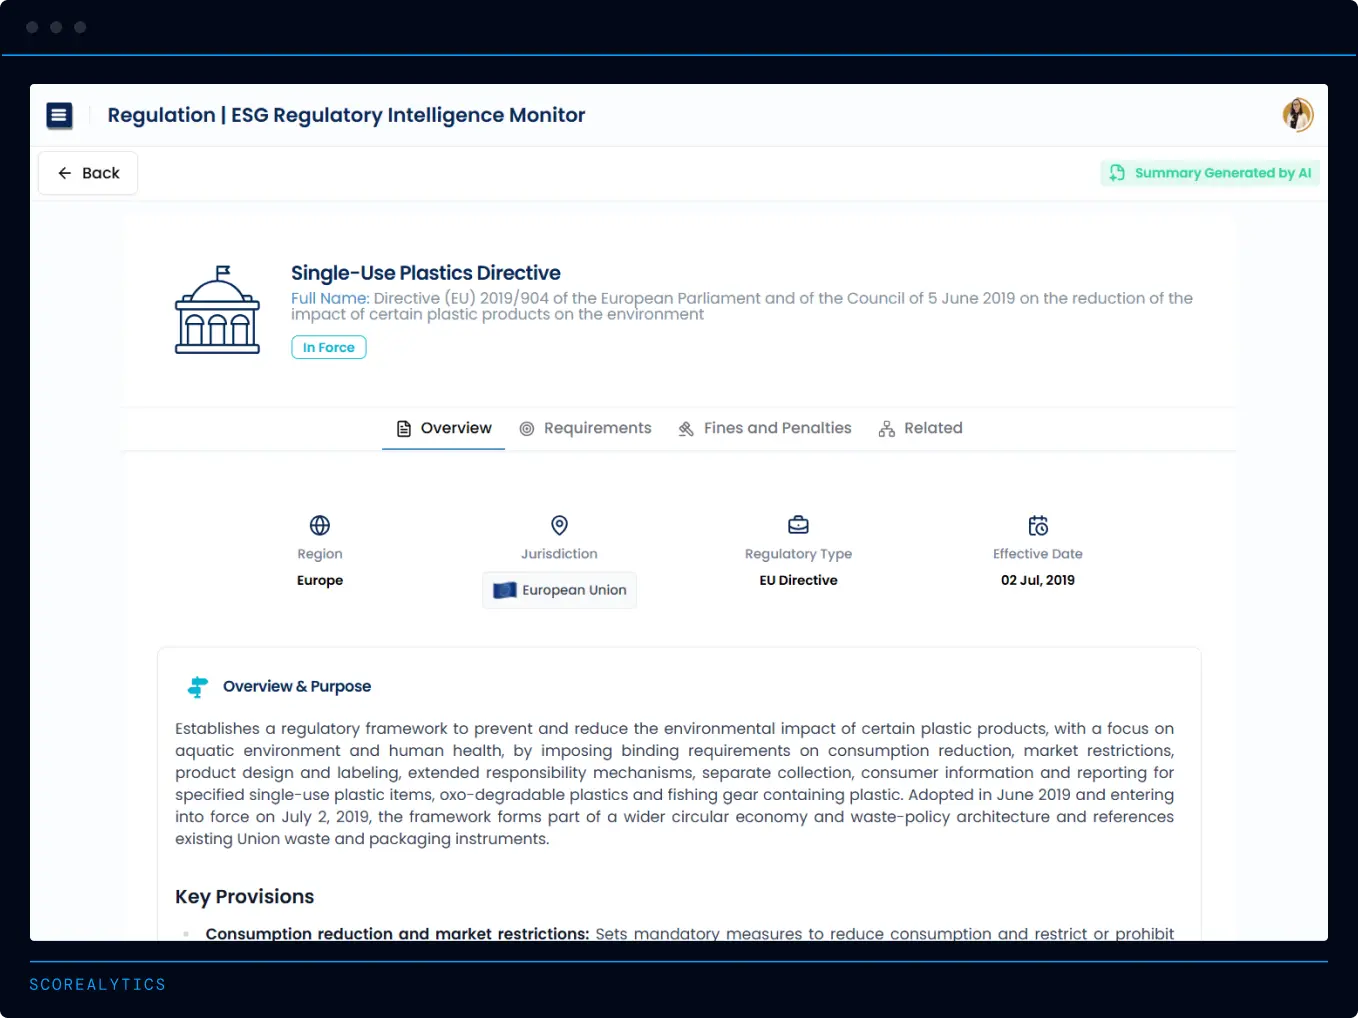
Task: Click the calendar icon above Effective Date
Action: (x=1038, y=525)
